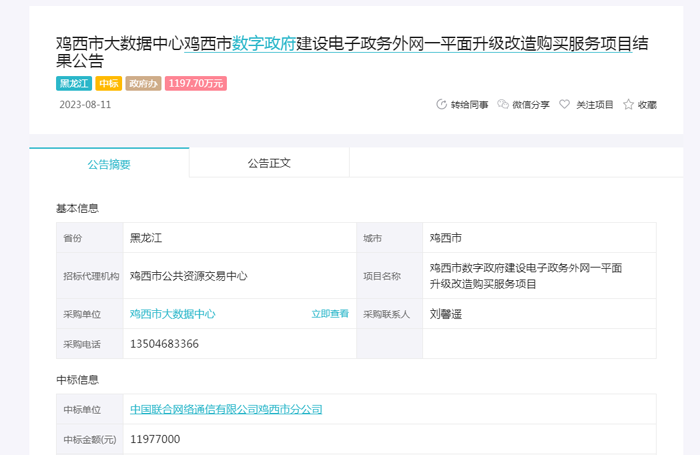Select the project name cell text

pos(526,276)
